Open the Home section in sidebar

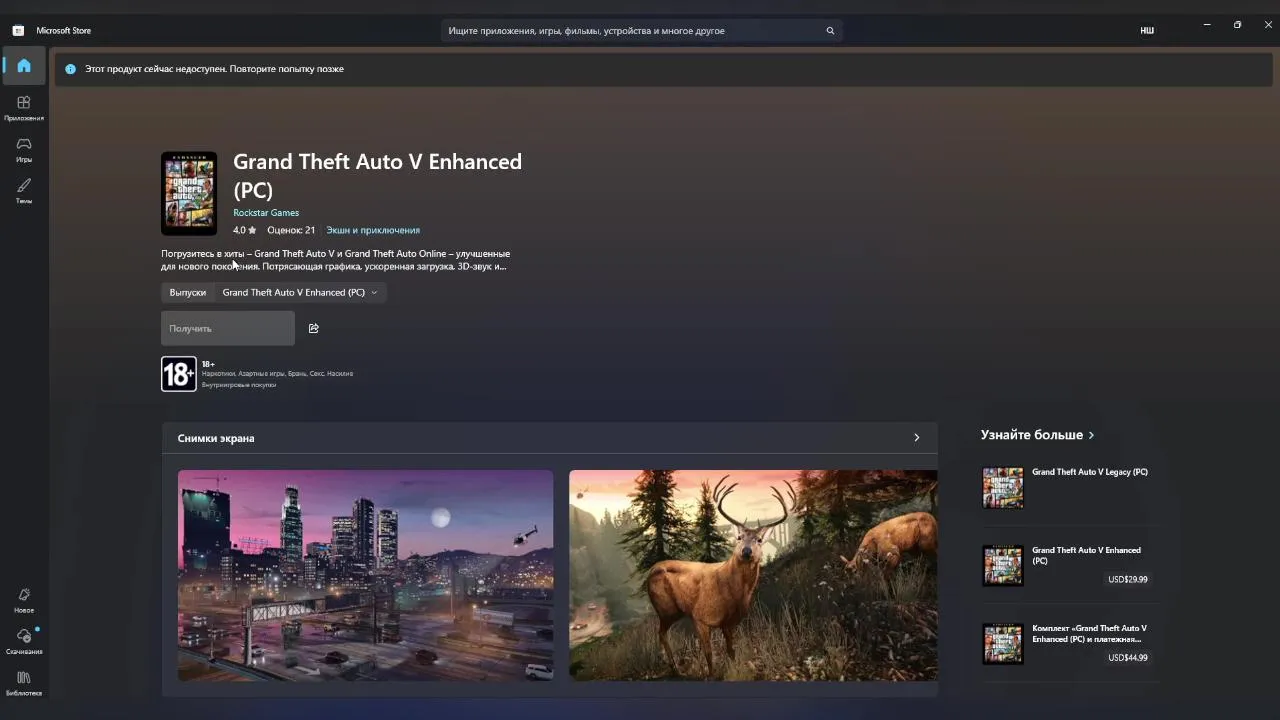pyautogui.click(x=24, y=66)
